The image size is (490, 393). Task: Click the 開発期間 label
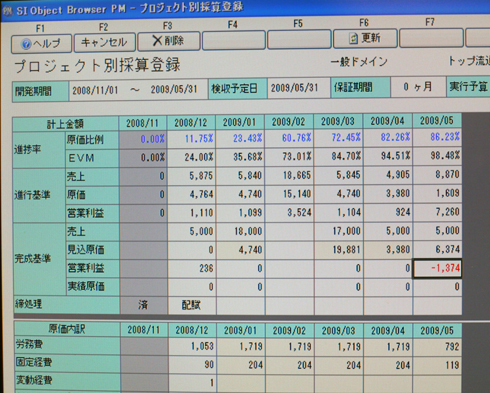40,91
